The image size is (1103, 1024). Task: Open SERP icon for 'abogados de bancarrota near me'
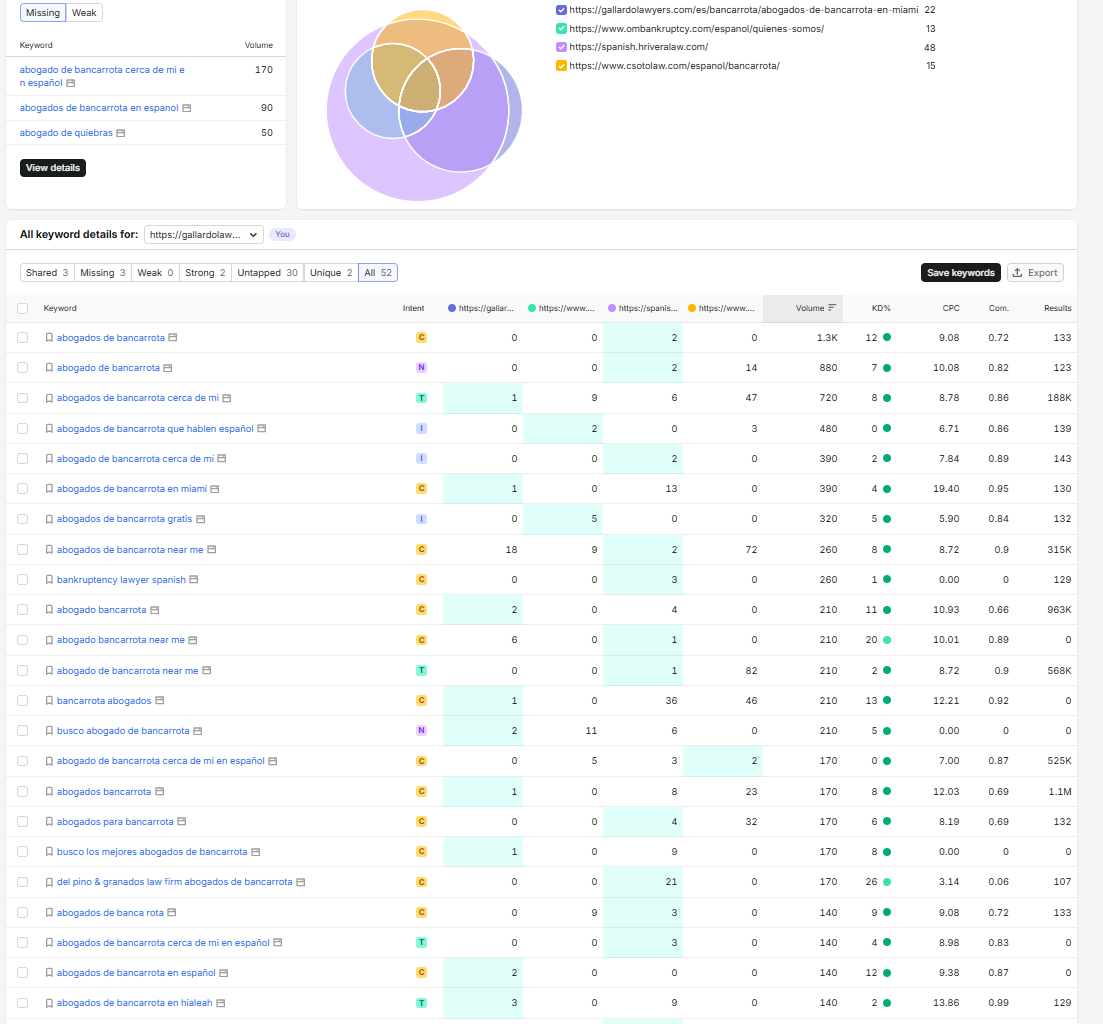(x=212, y=549)
